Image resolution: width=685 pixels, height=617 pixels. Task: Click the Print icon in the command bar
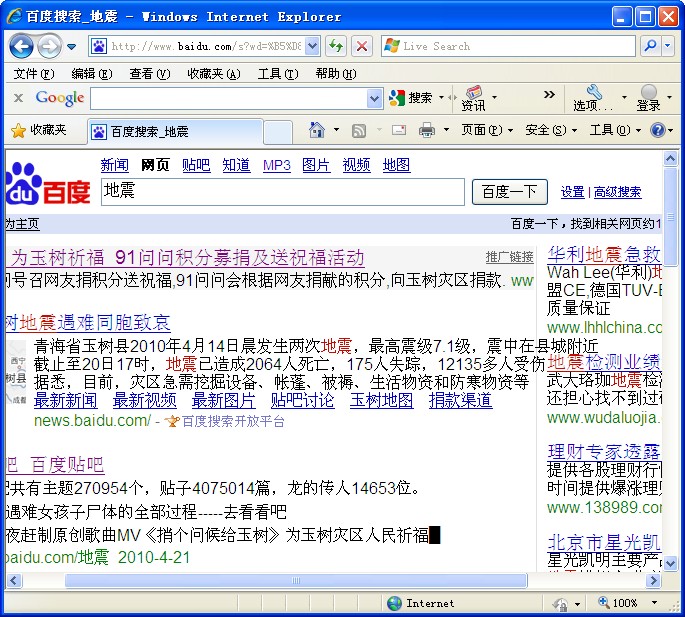point(427,130)
